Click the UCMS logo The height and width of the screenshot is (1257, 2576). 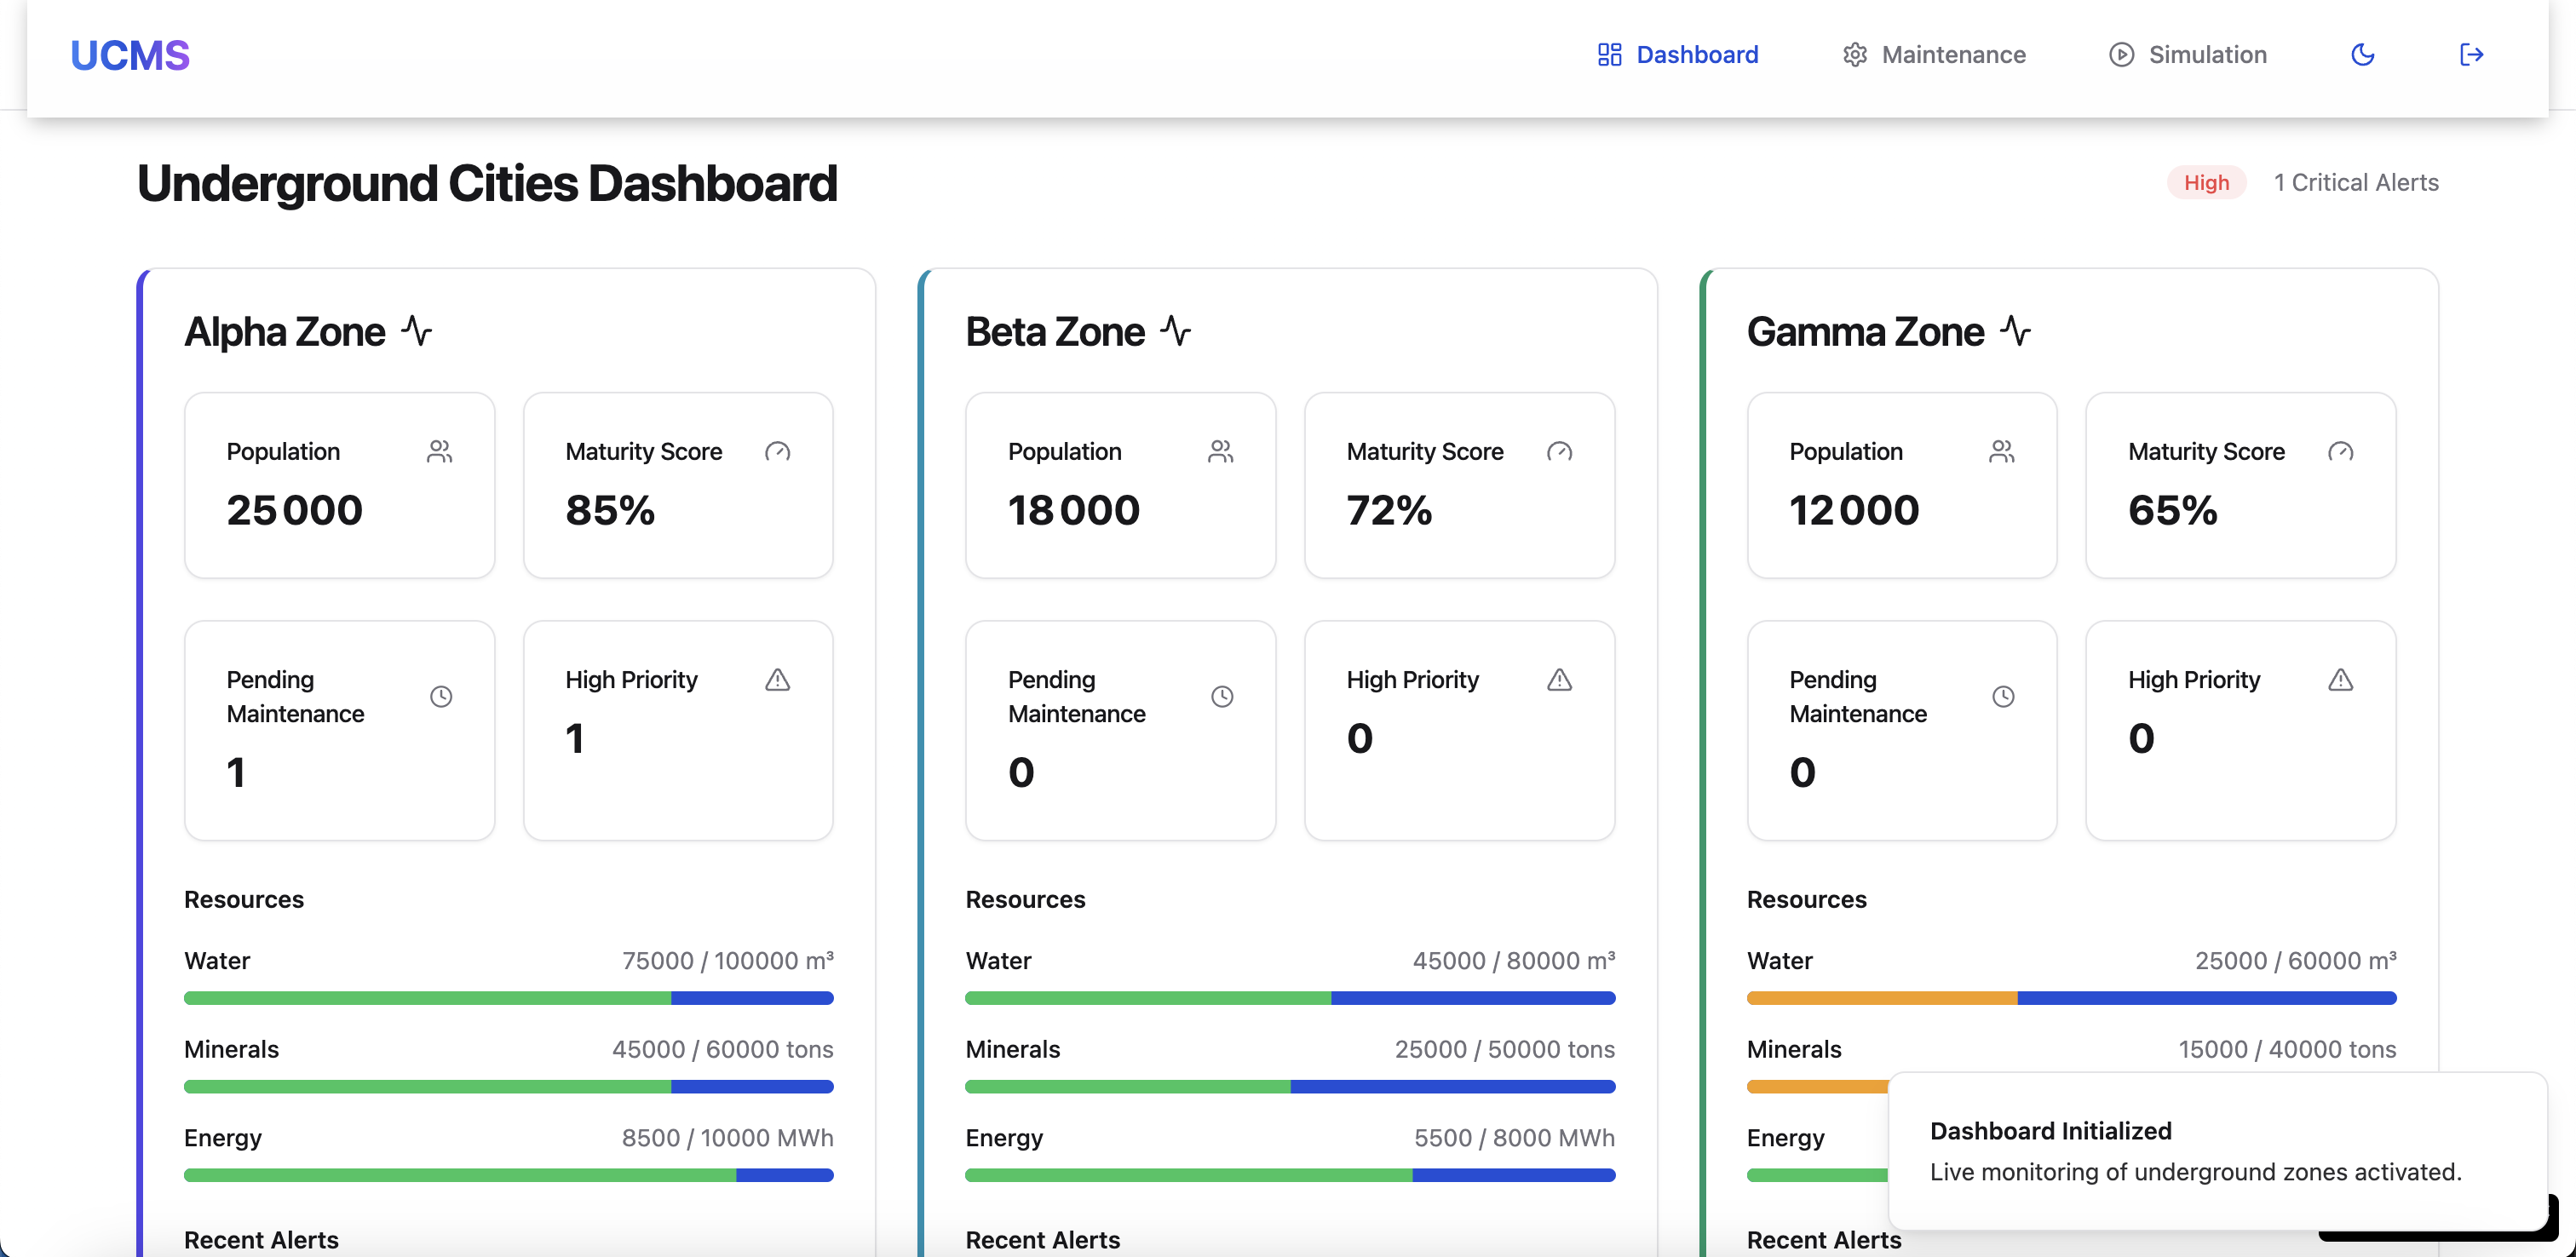click(x=130, y=56)
